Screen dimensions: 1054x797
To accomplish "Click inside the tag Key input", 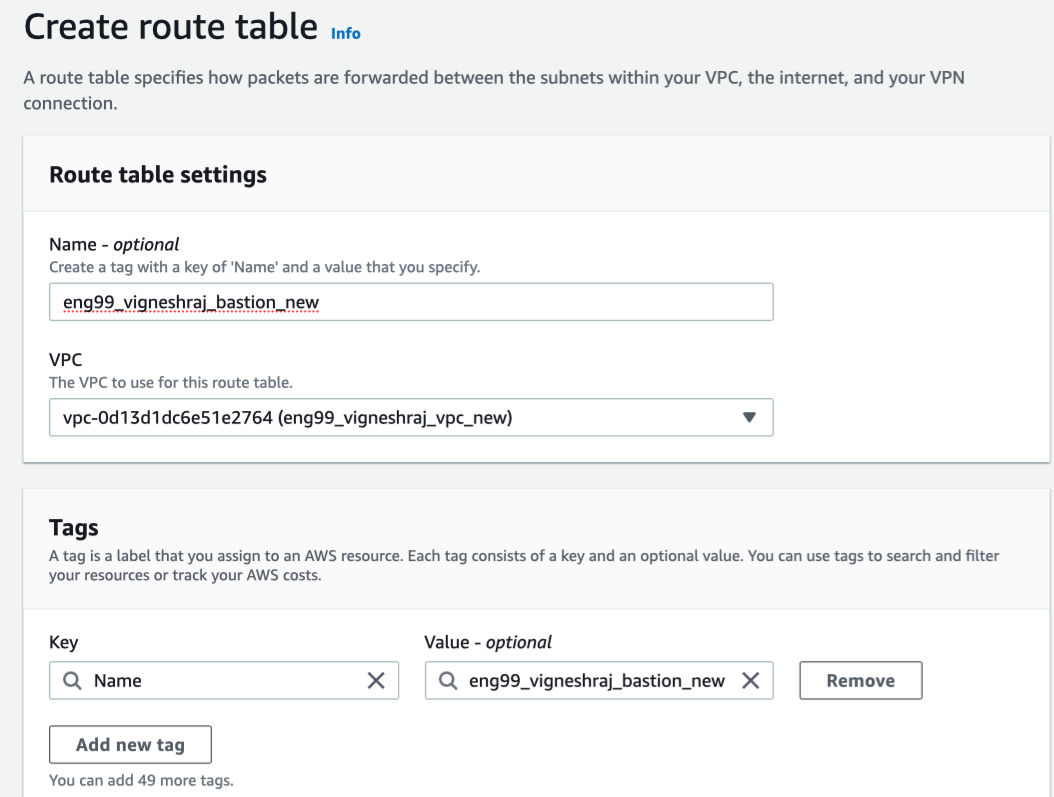I will [225, 681].
